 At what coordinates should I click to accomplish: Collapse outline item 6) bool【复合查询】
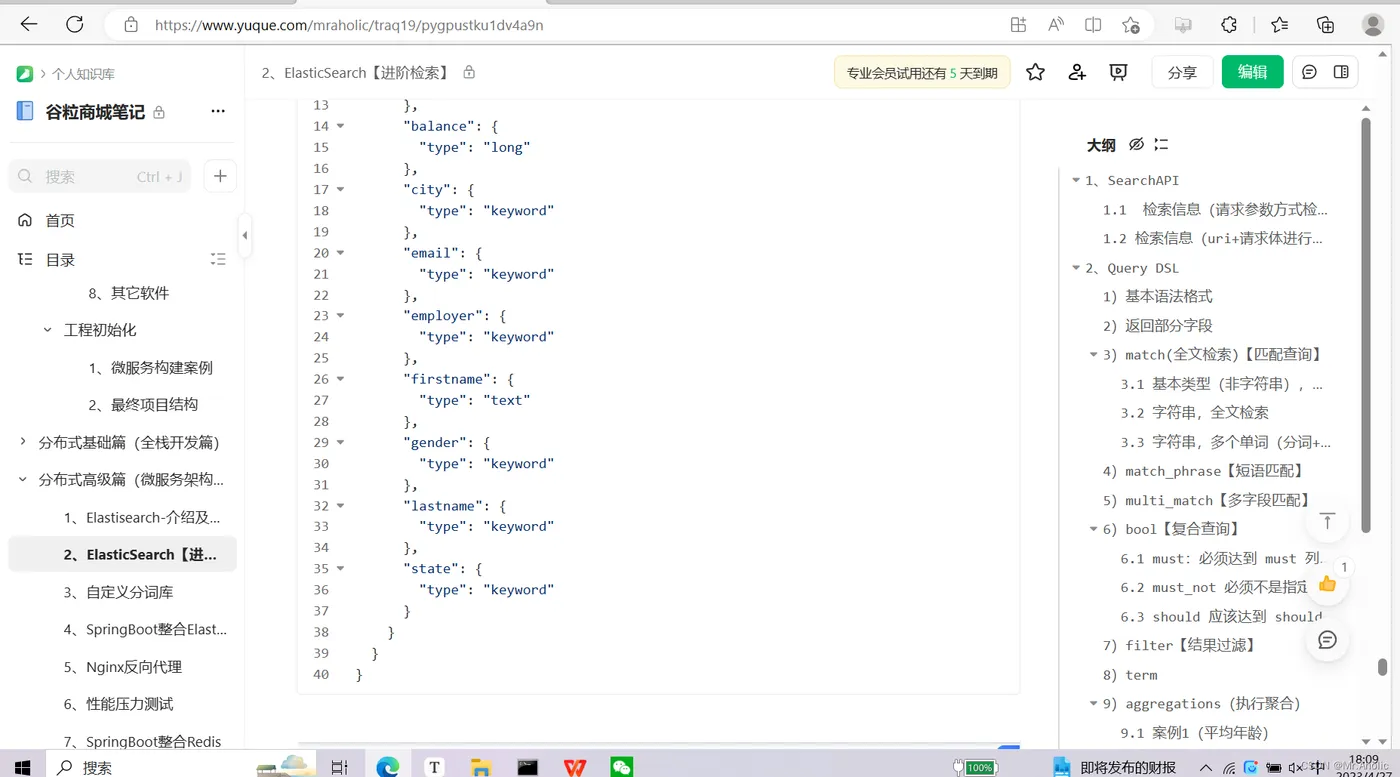[1094, 529]
